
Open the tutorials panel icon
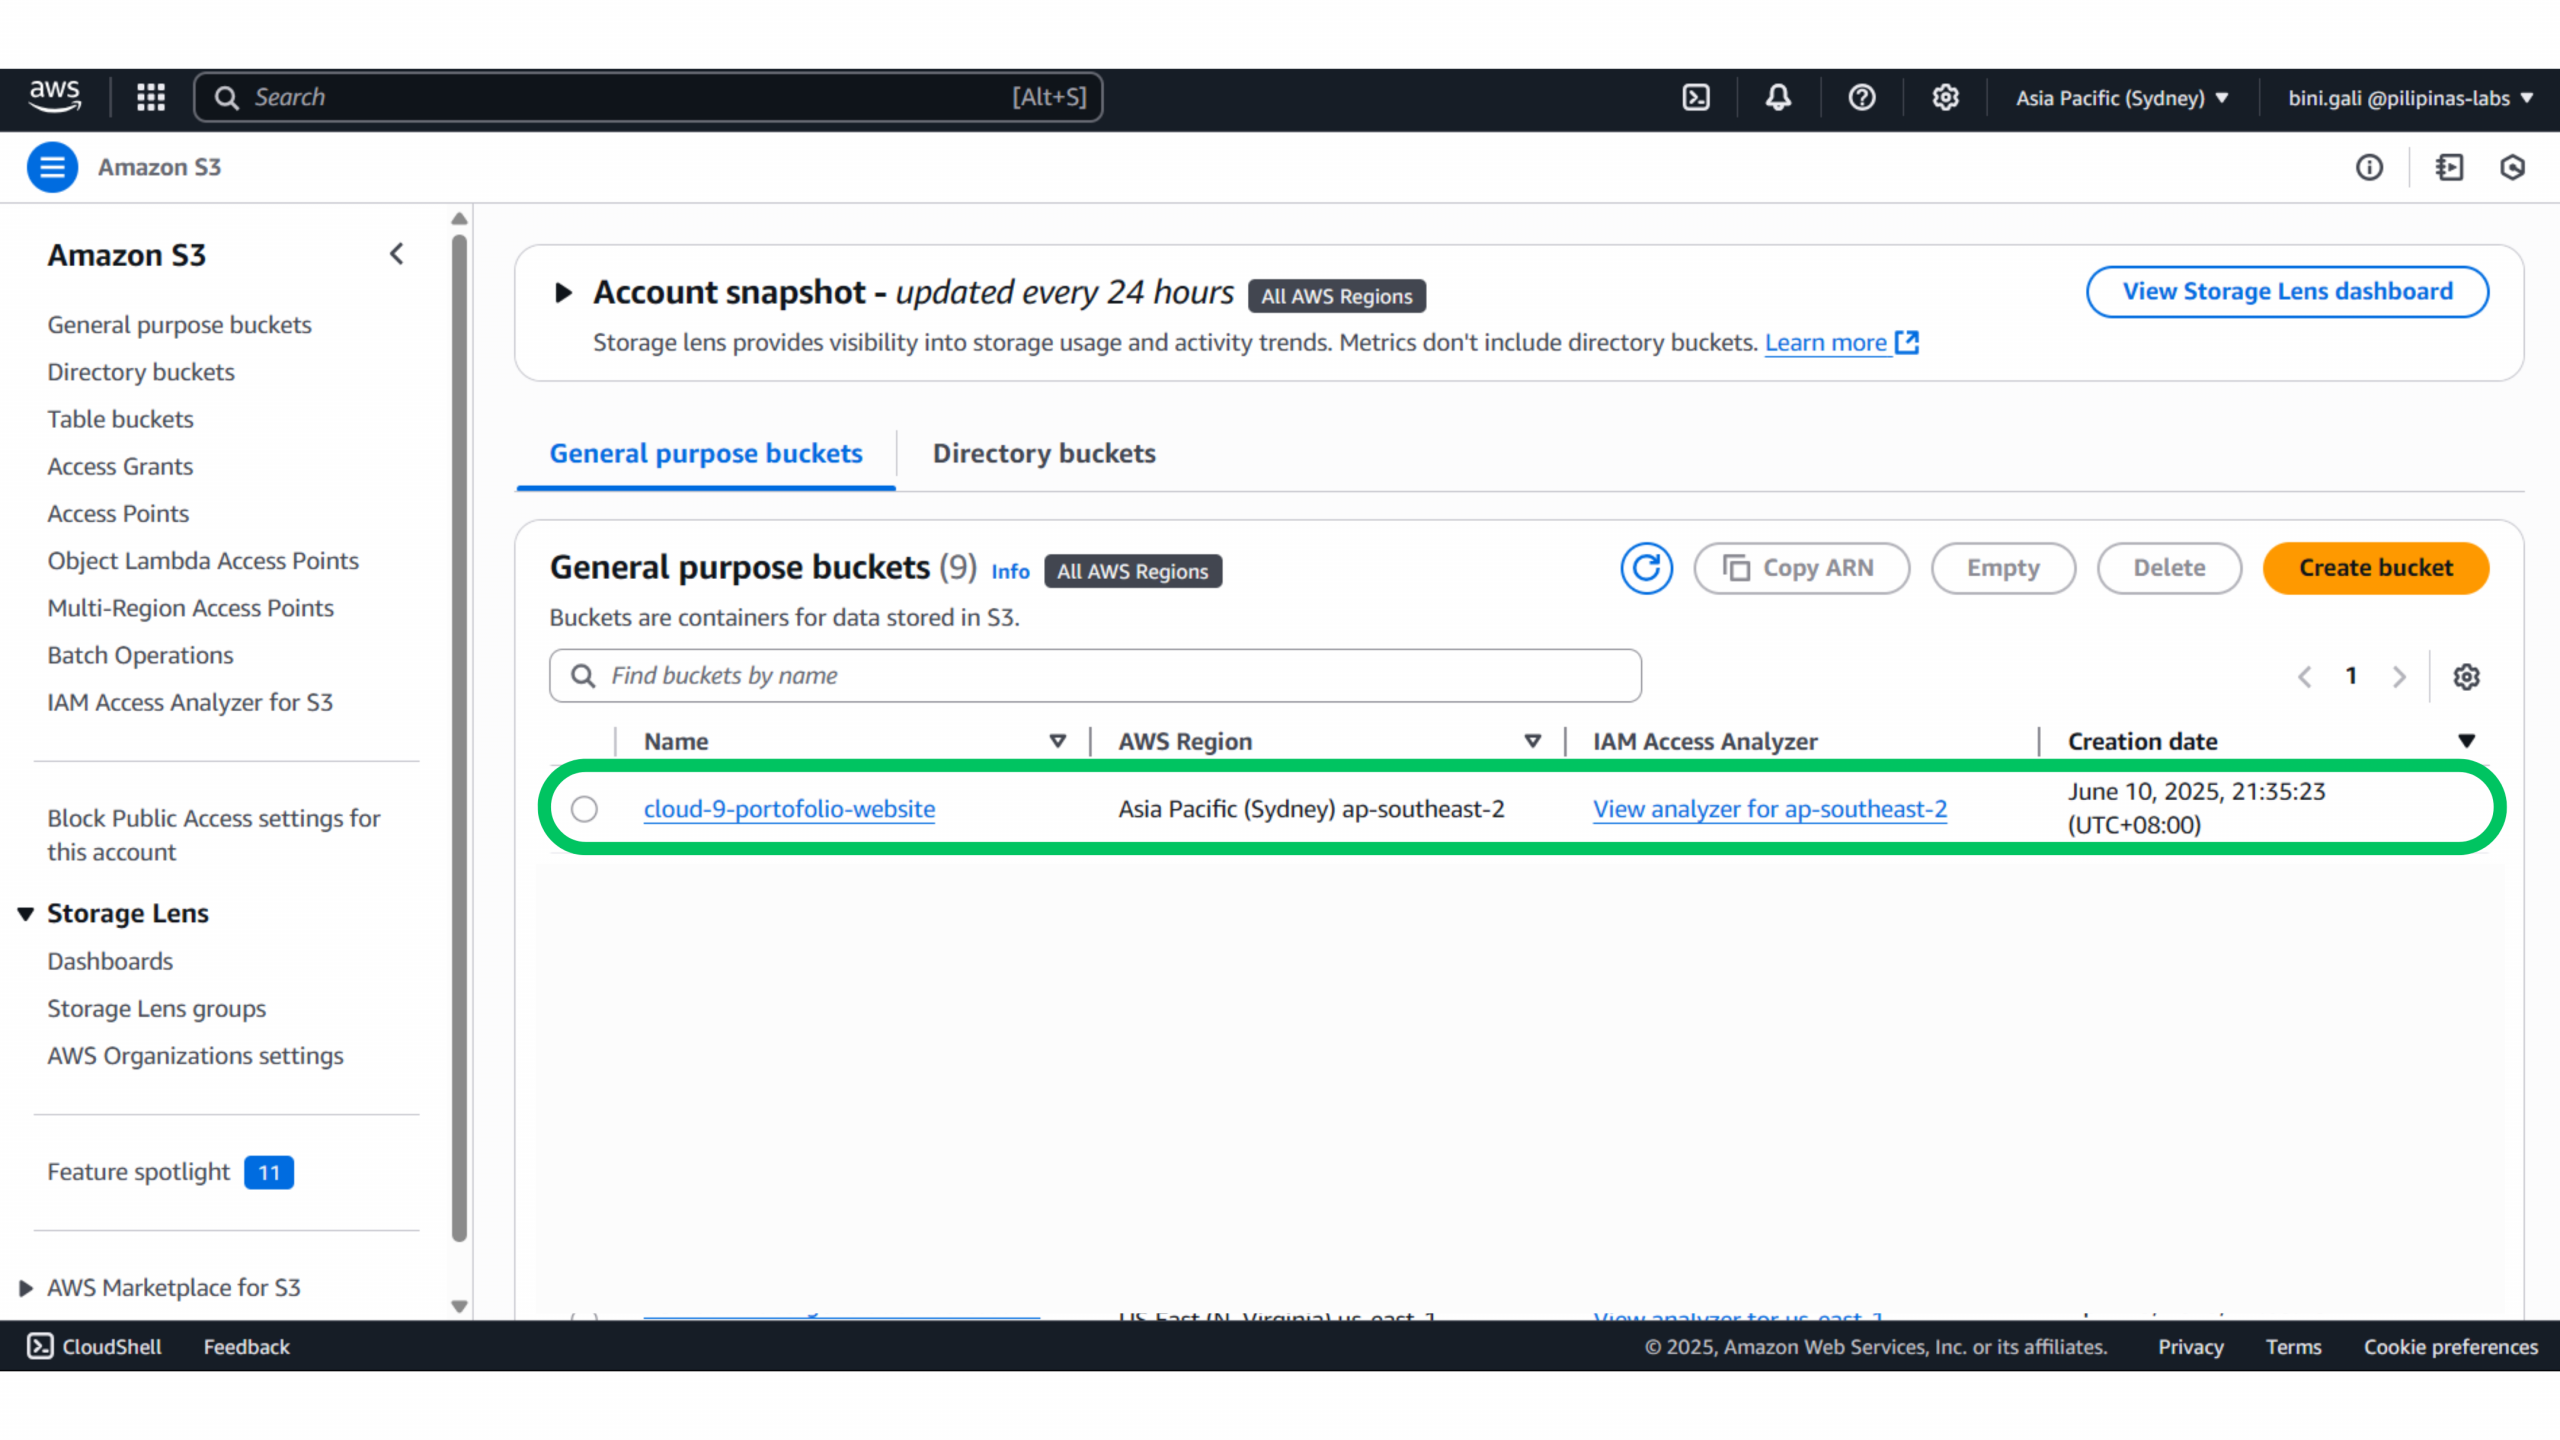coord(2449,167)
